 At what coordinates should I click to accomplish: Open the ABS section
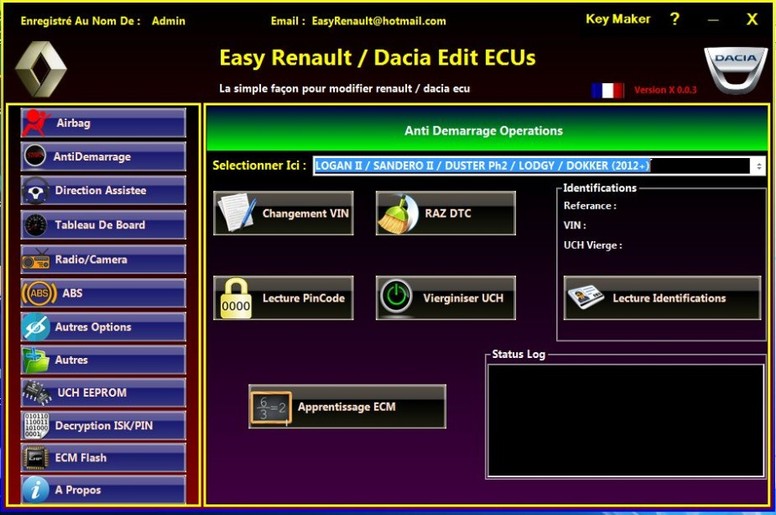(103, 293)
